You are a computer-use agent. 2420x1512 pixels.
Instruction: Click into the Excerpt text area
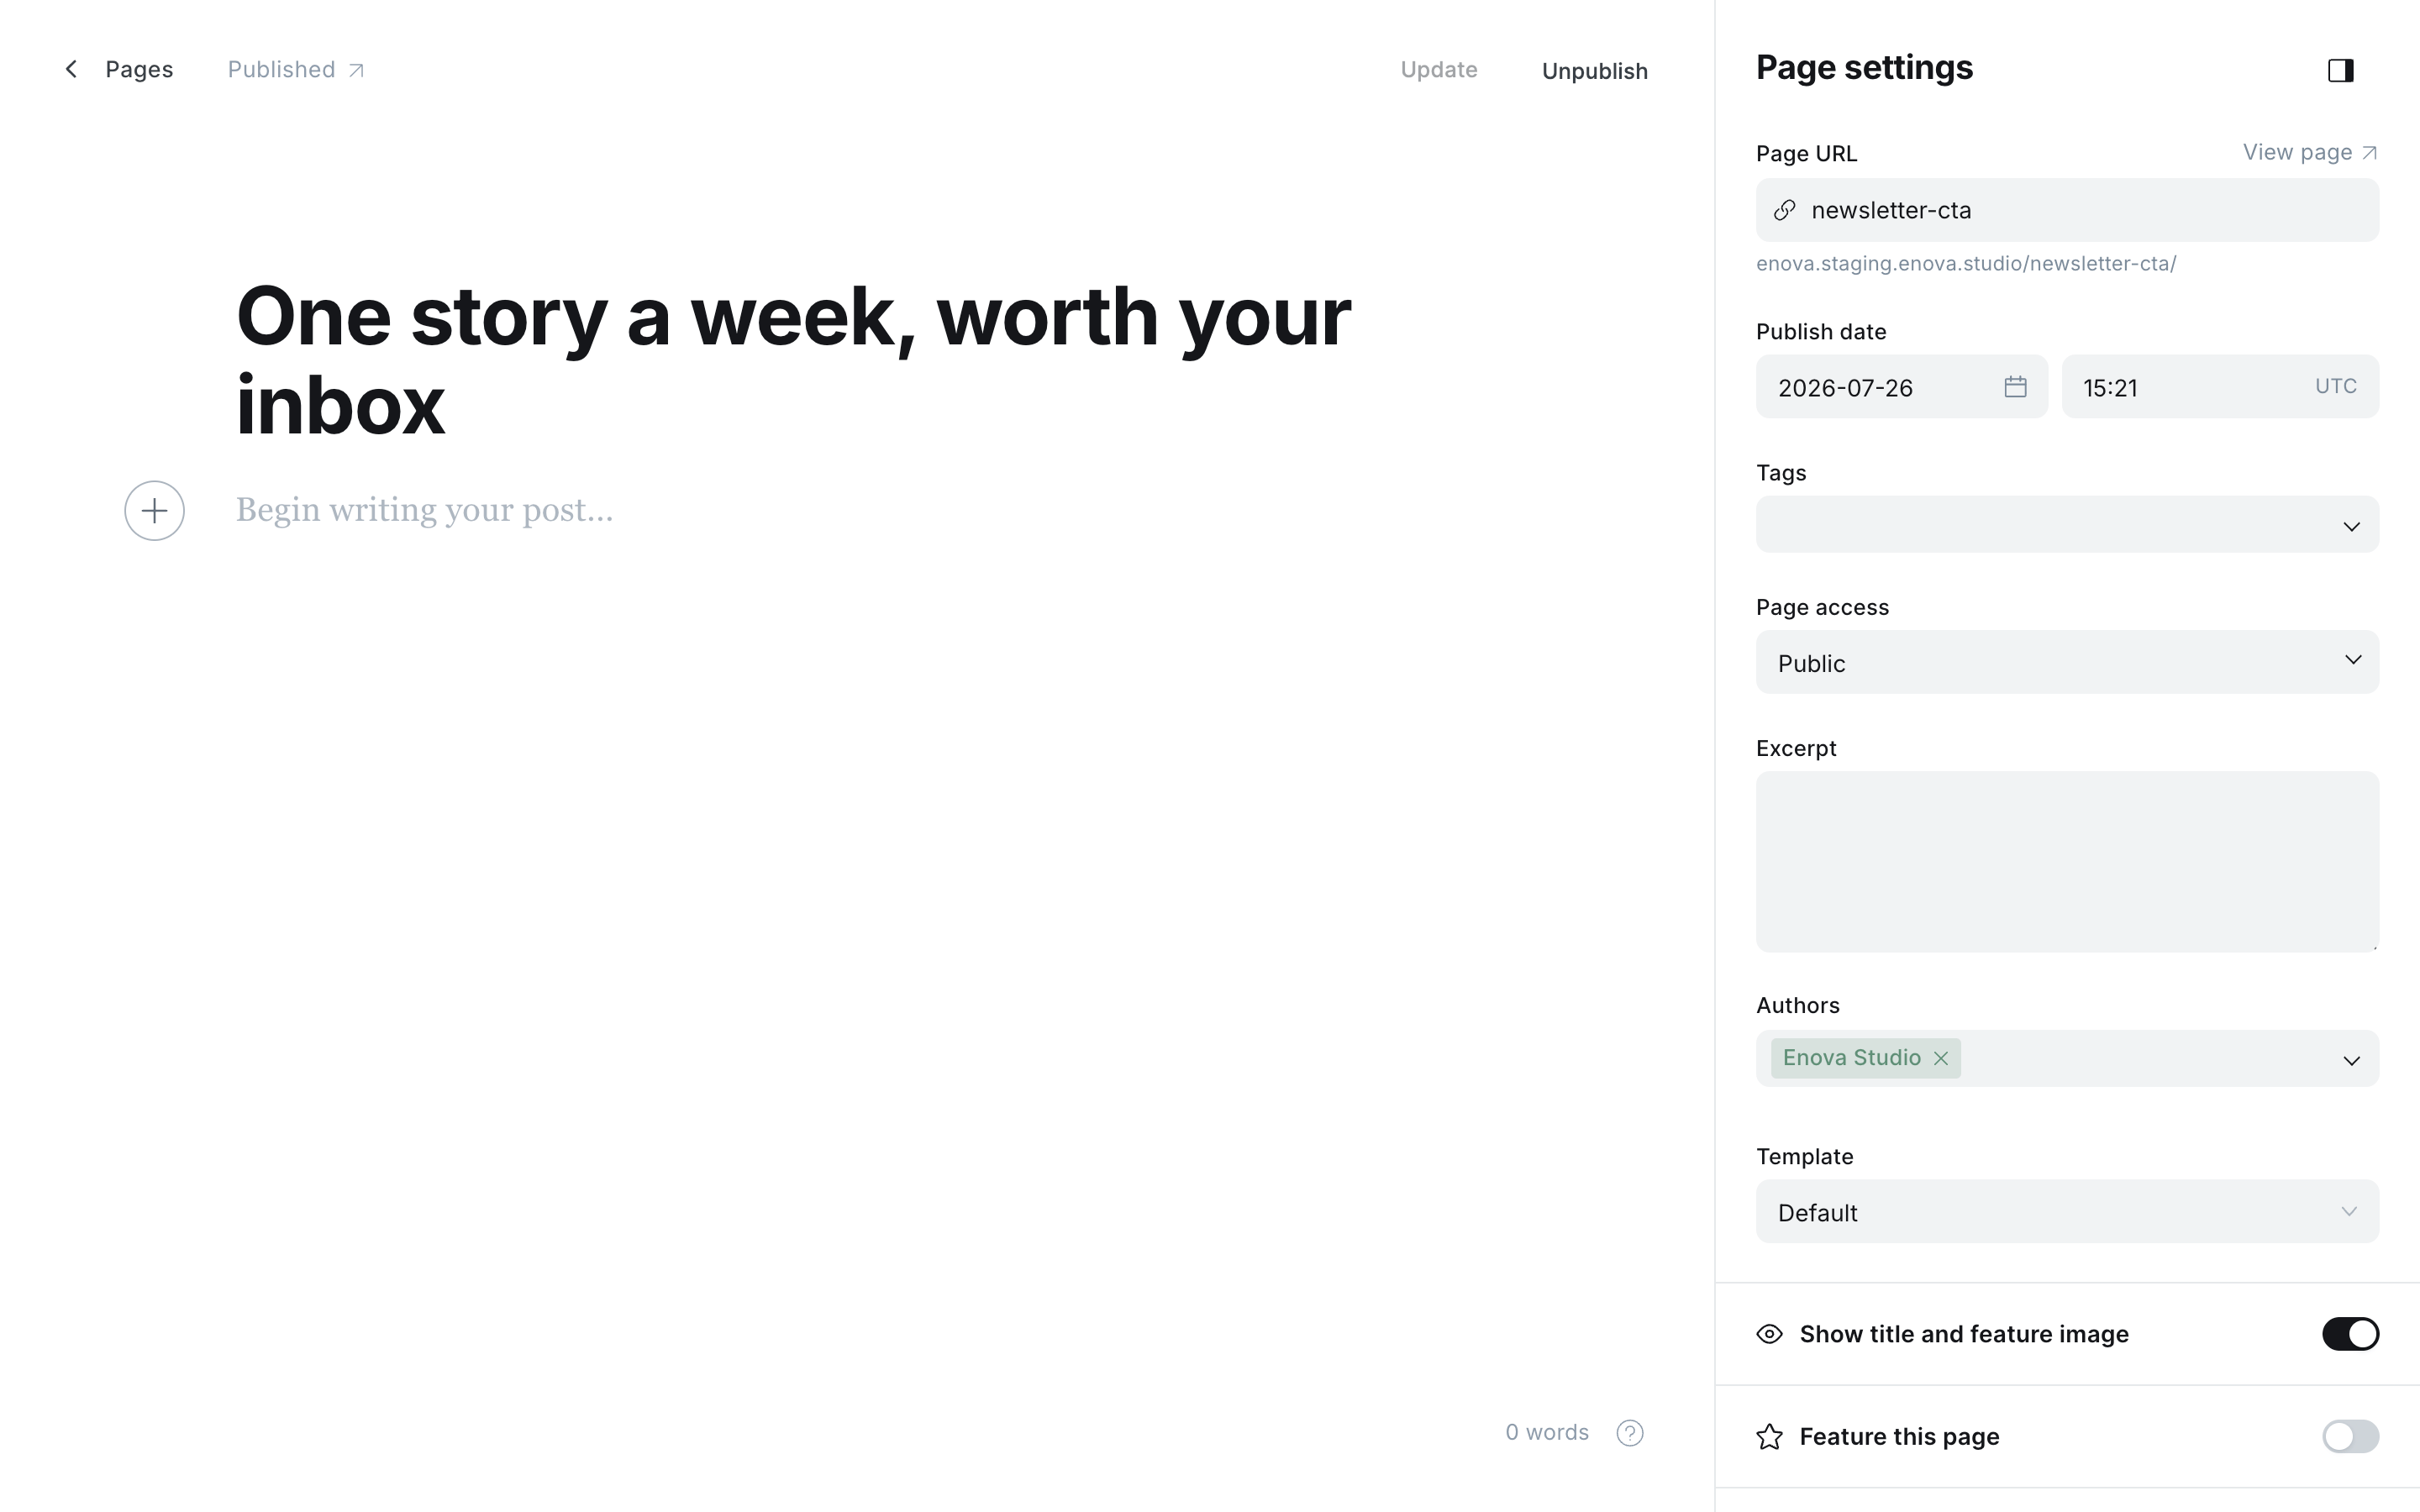click(2067, 861)
